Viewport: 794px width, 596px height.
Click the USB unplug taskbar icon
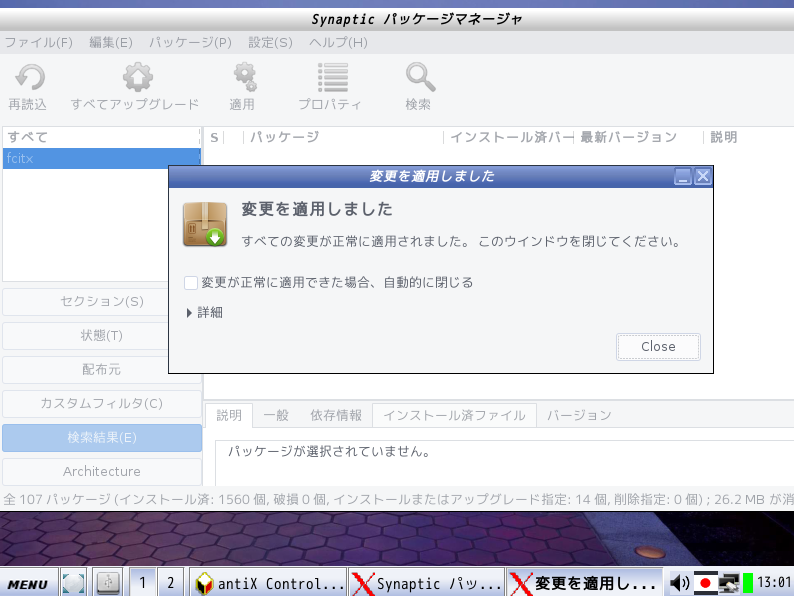pos(107,583)
